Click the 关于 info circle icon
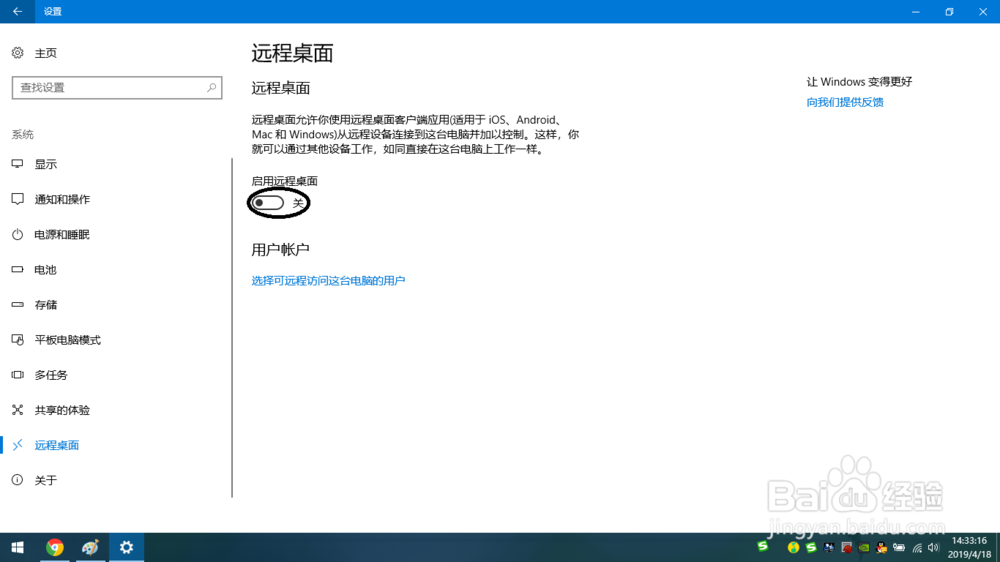 point(17,480)
